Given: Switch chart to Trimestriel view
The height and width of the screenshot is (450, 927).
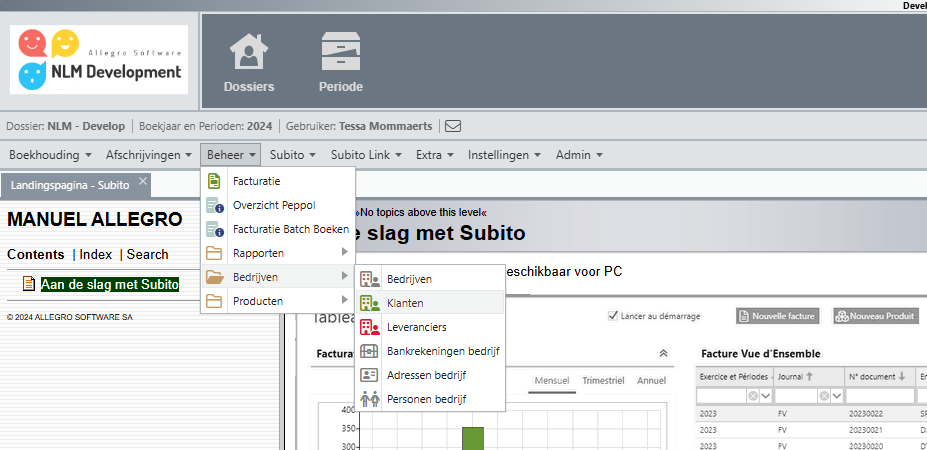Looking at the screenshot, I should coord(603,380).
